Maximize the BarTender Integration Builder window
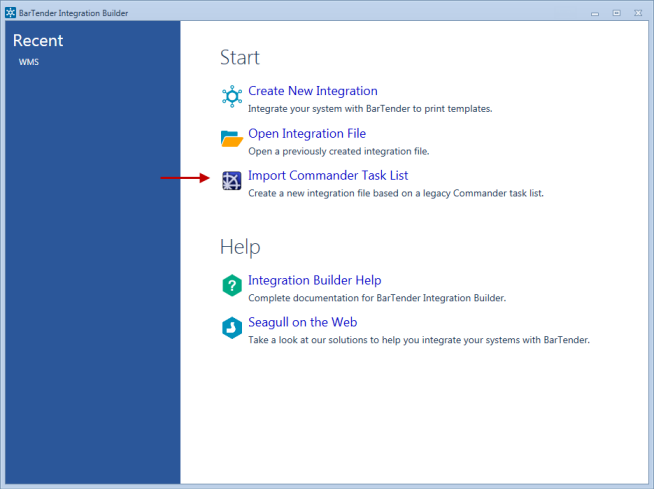The image size is (654, 489). point(616,13)
